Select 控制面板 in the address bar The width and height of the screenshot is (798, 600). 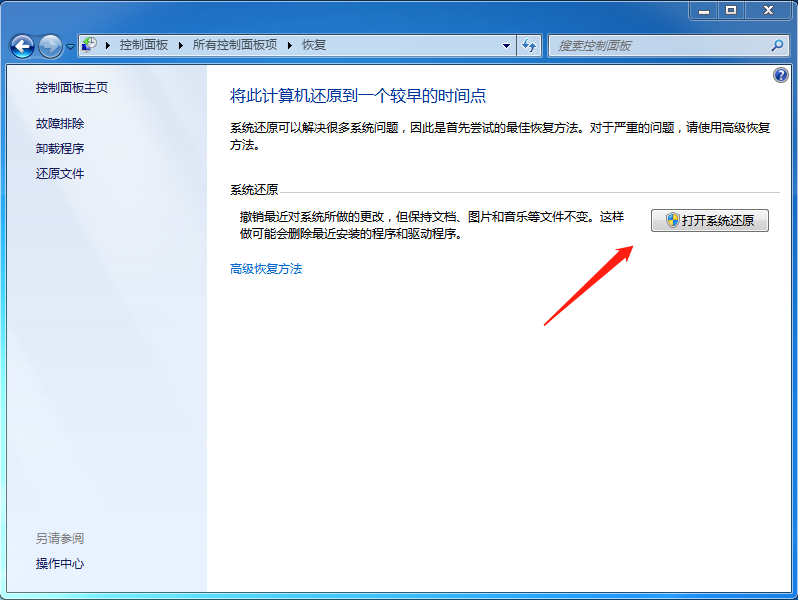tap(144, 45)
